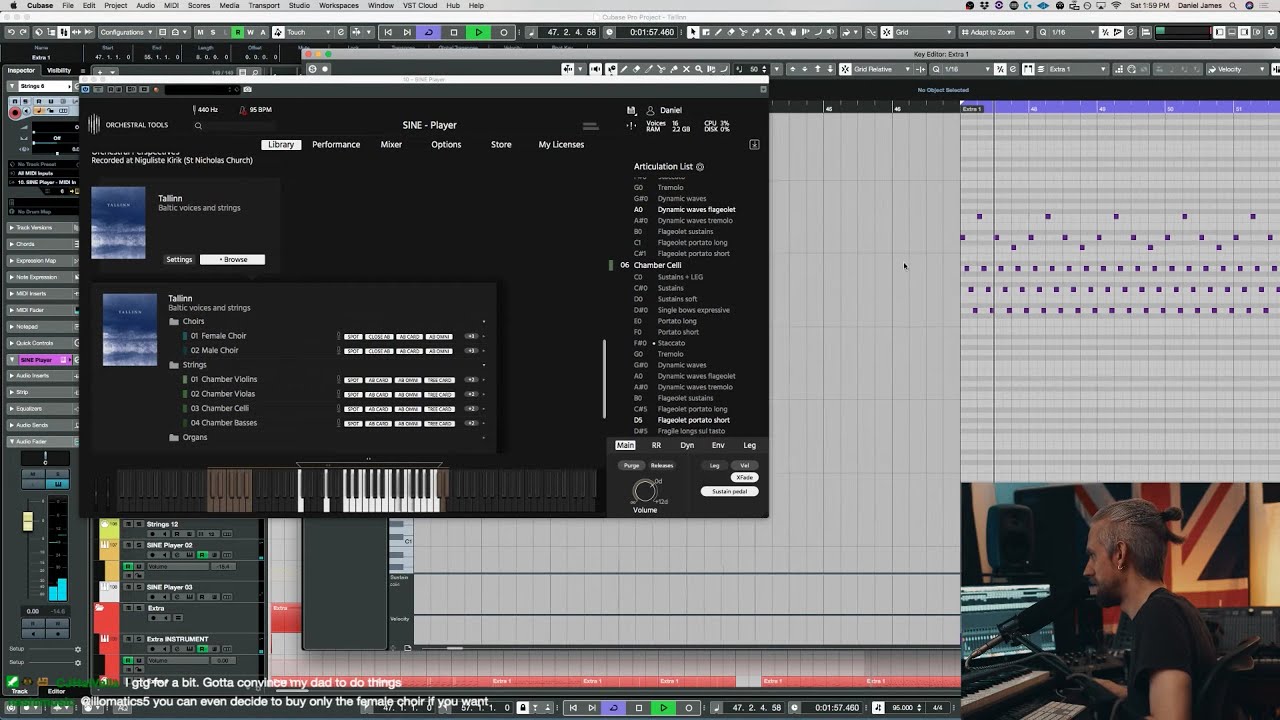Switch to the Main tab in articulation panel
Viewport: 1280px width, 720px height.
(x=625, y=445)
